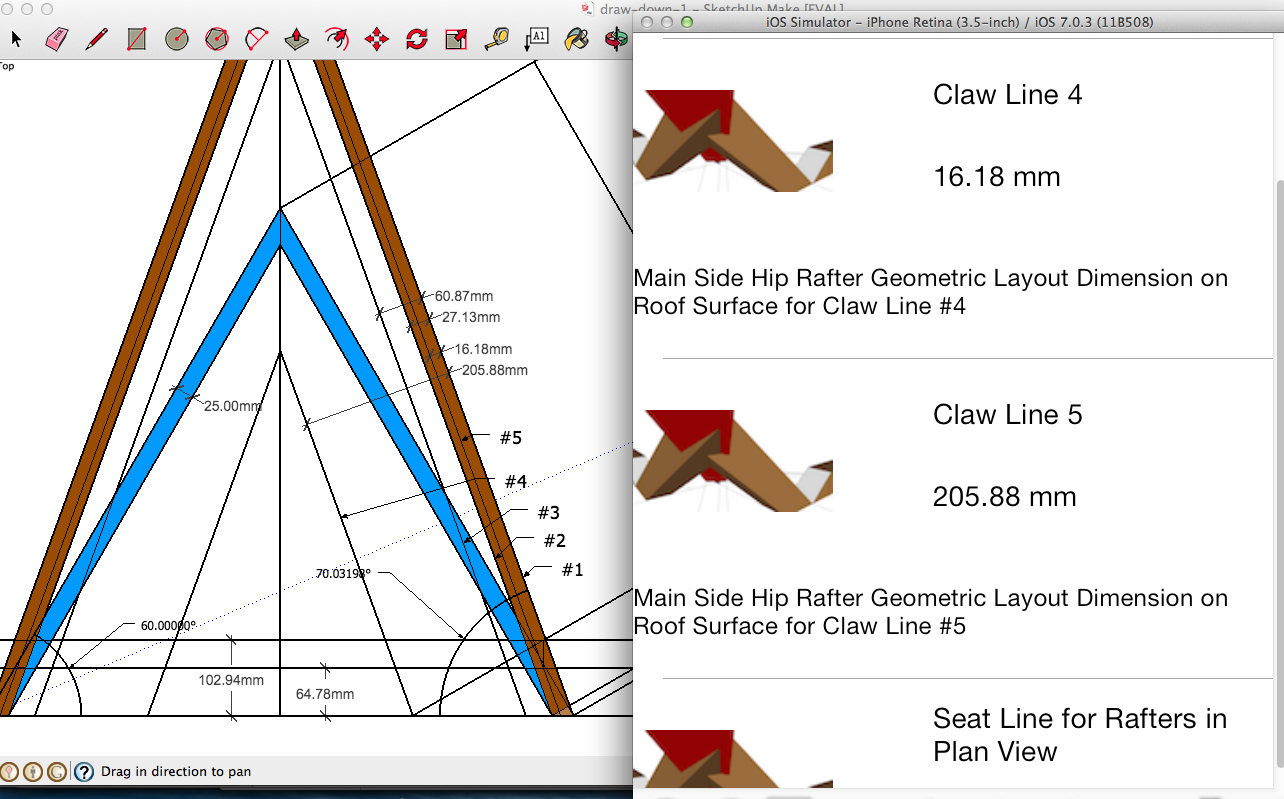The image size is (1284, 799).
Task: Choose the Scale tool
Action: [x=455, y=40]
